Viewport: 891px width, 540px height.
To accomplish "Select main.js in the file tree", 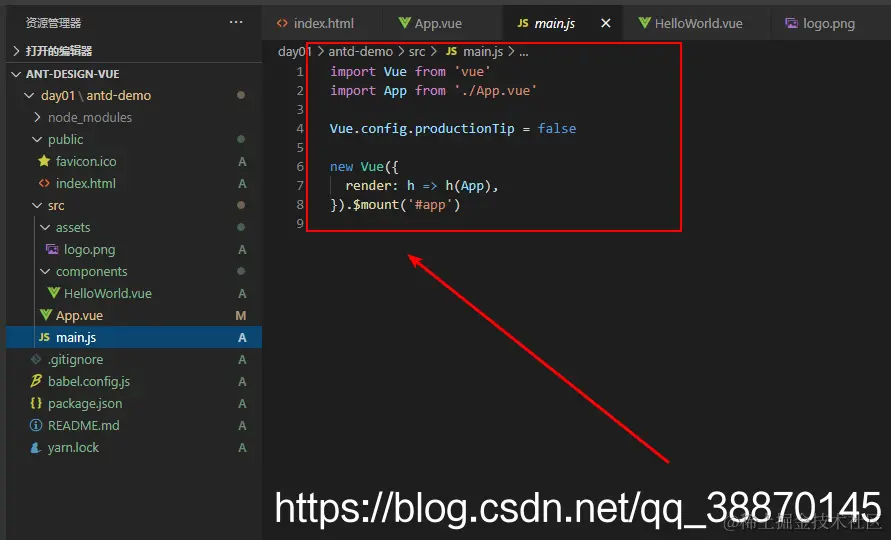I will click(x=134, y=337).
